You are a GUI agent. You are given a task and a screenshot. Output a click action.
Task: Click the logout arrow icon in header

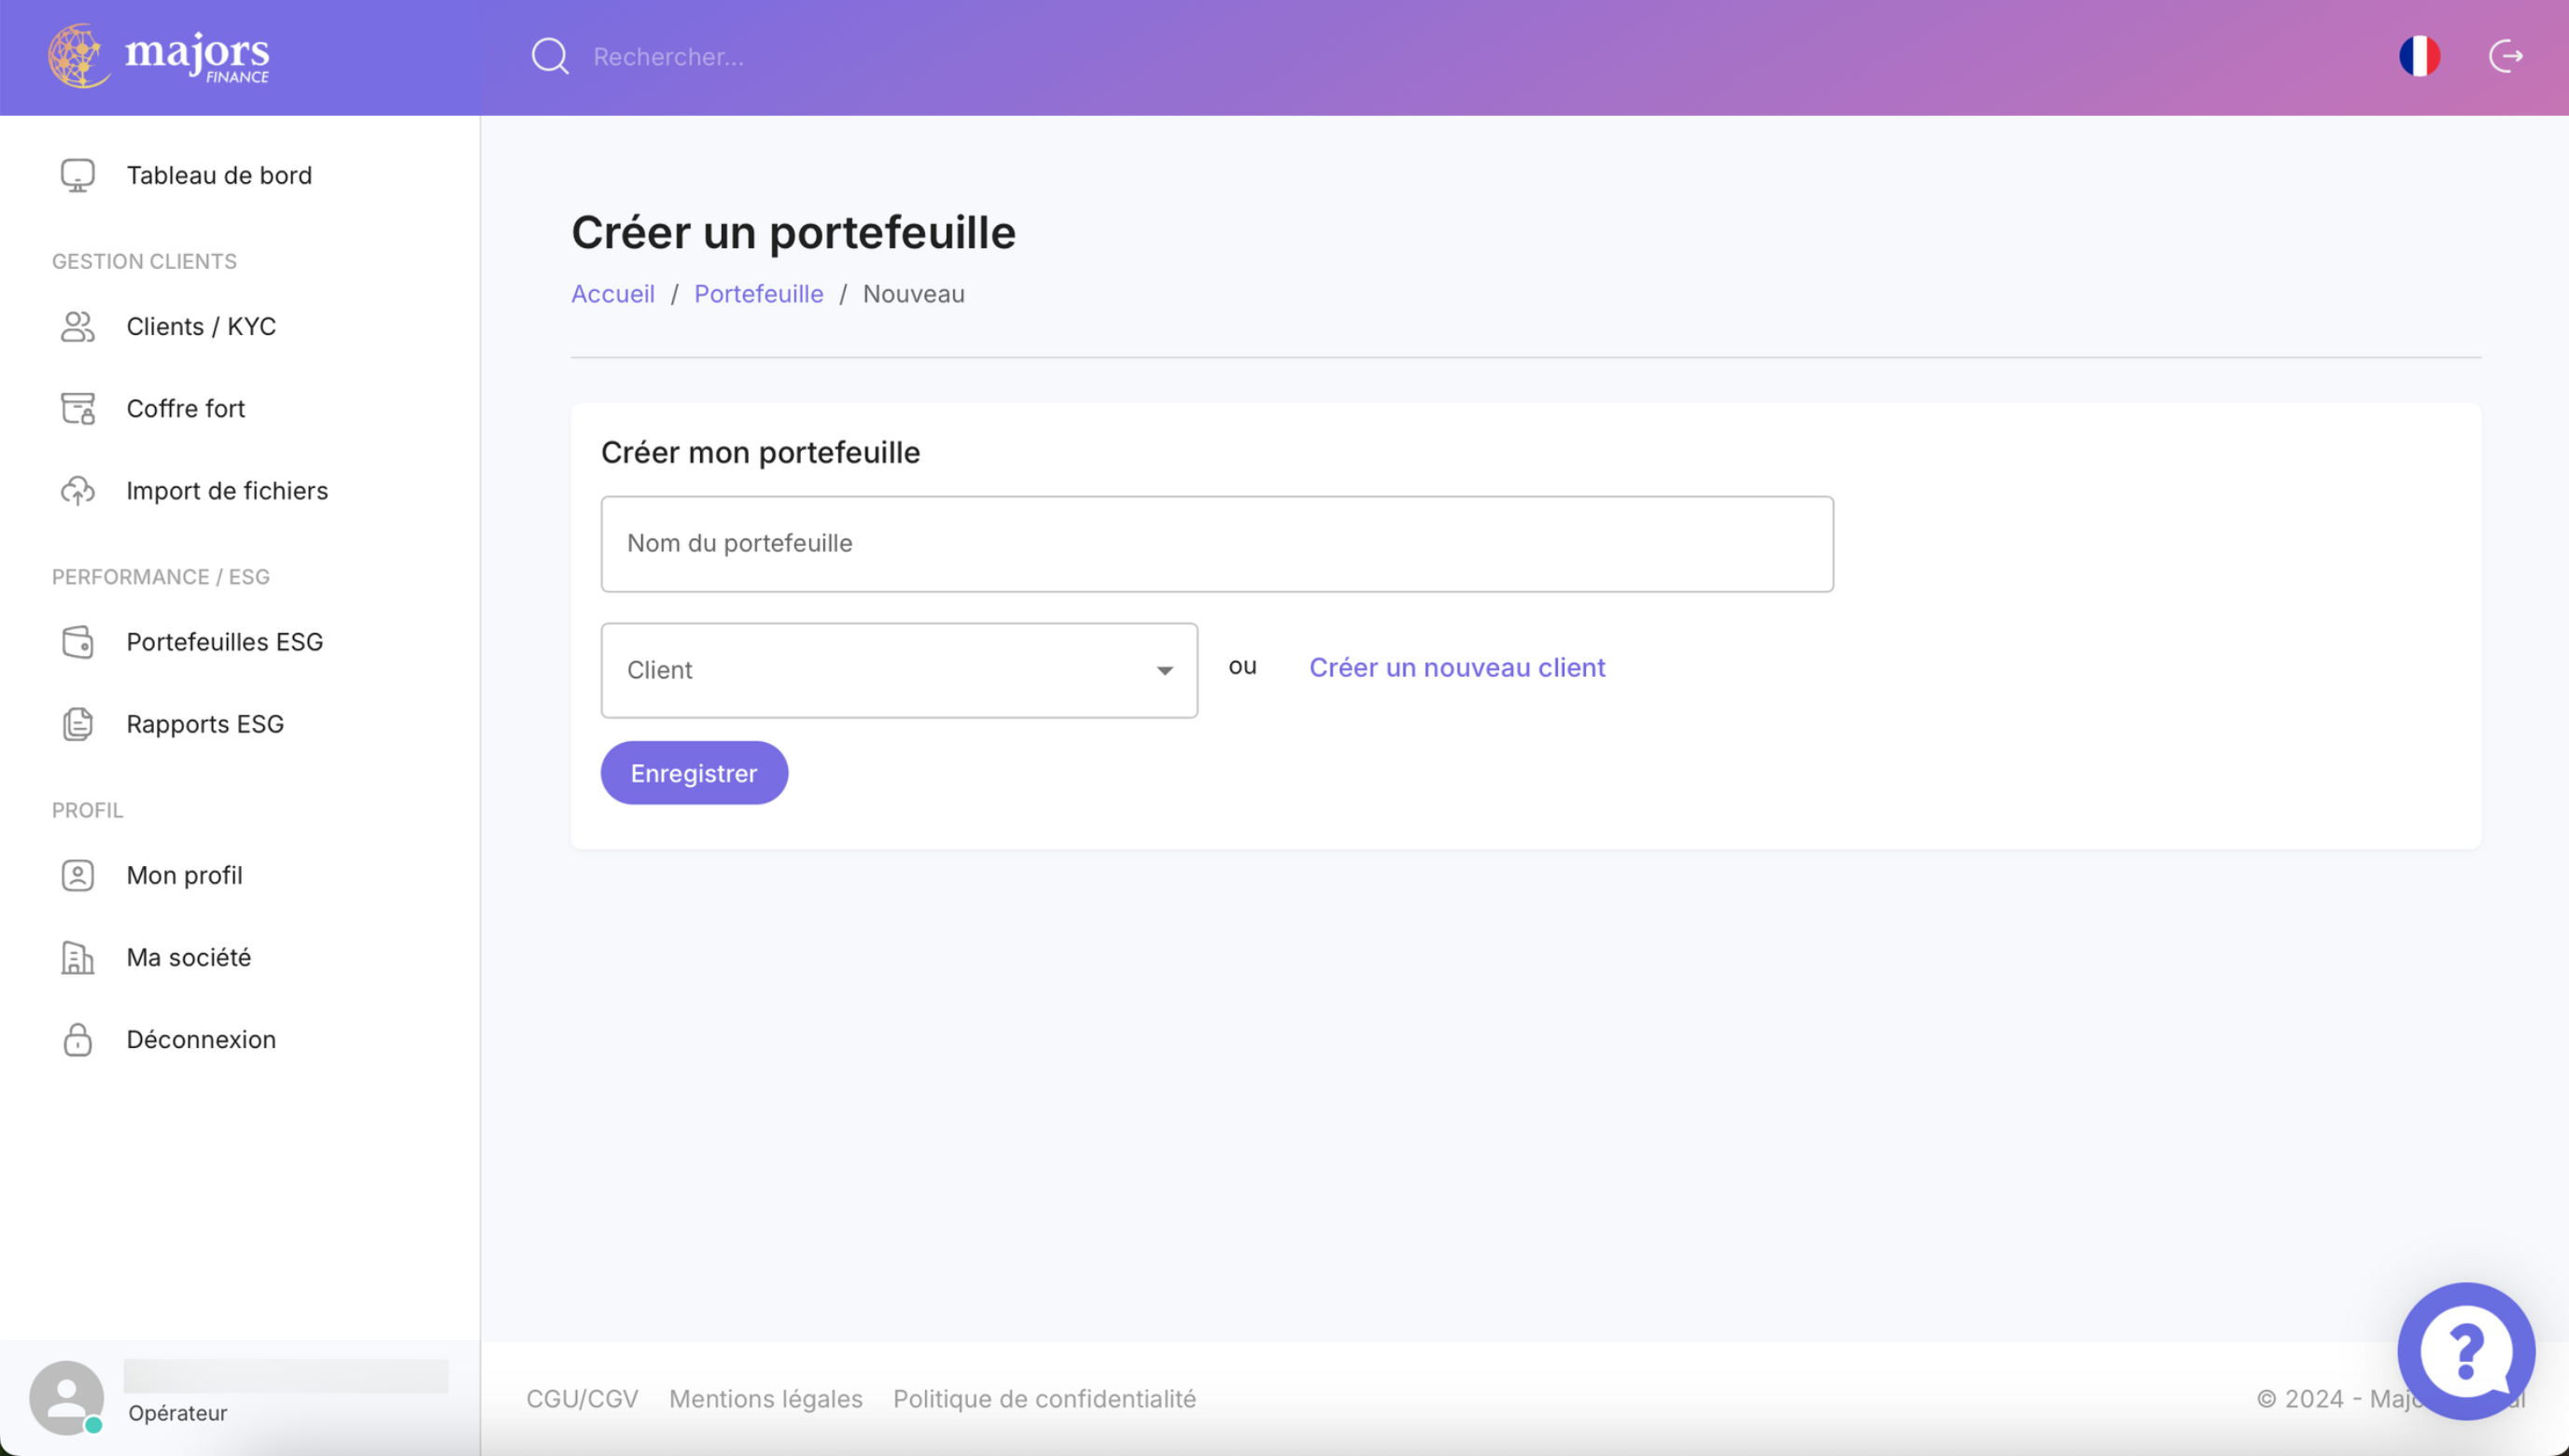tap(2505, 56)
